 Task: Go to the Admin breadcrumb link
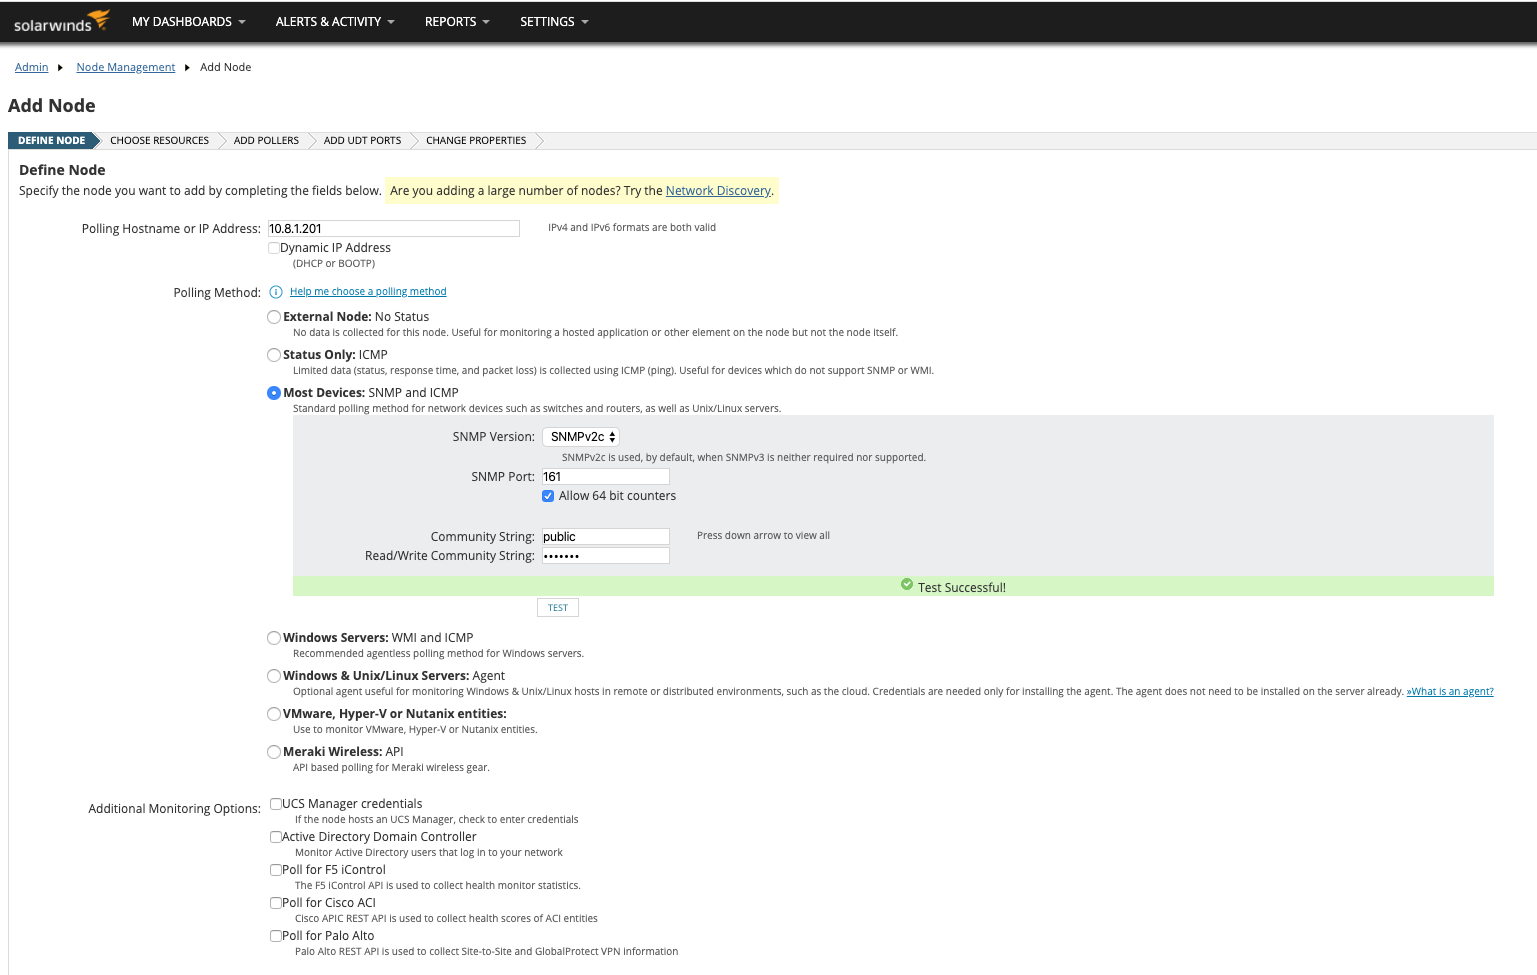point(32,67)
